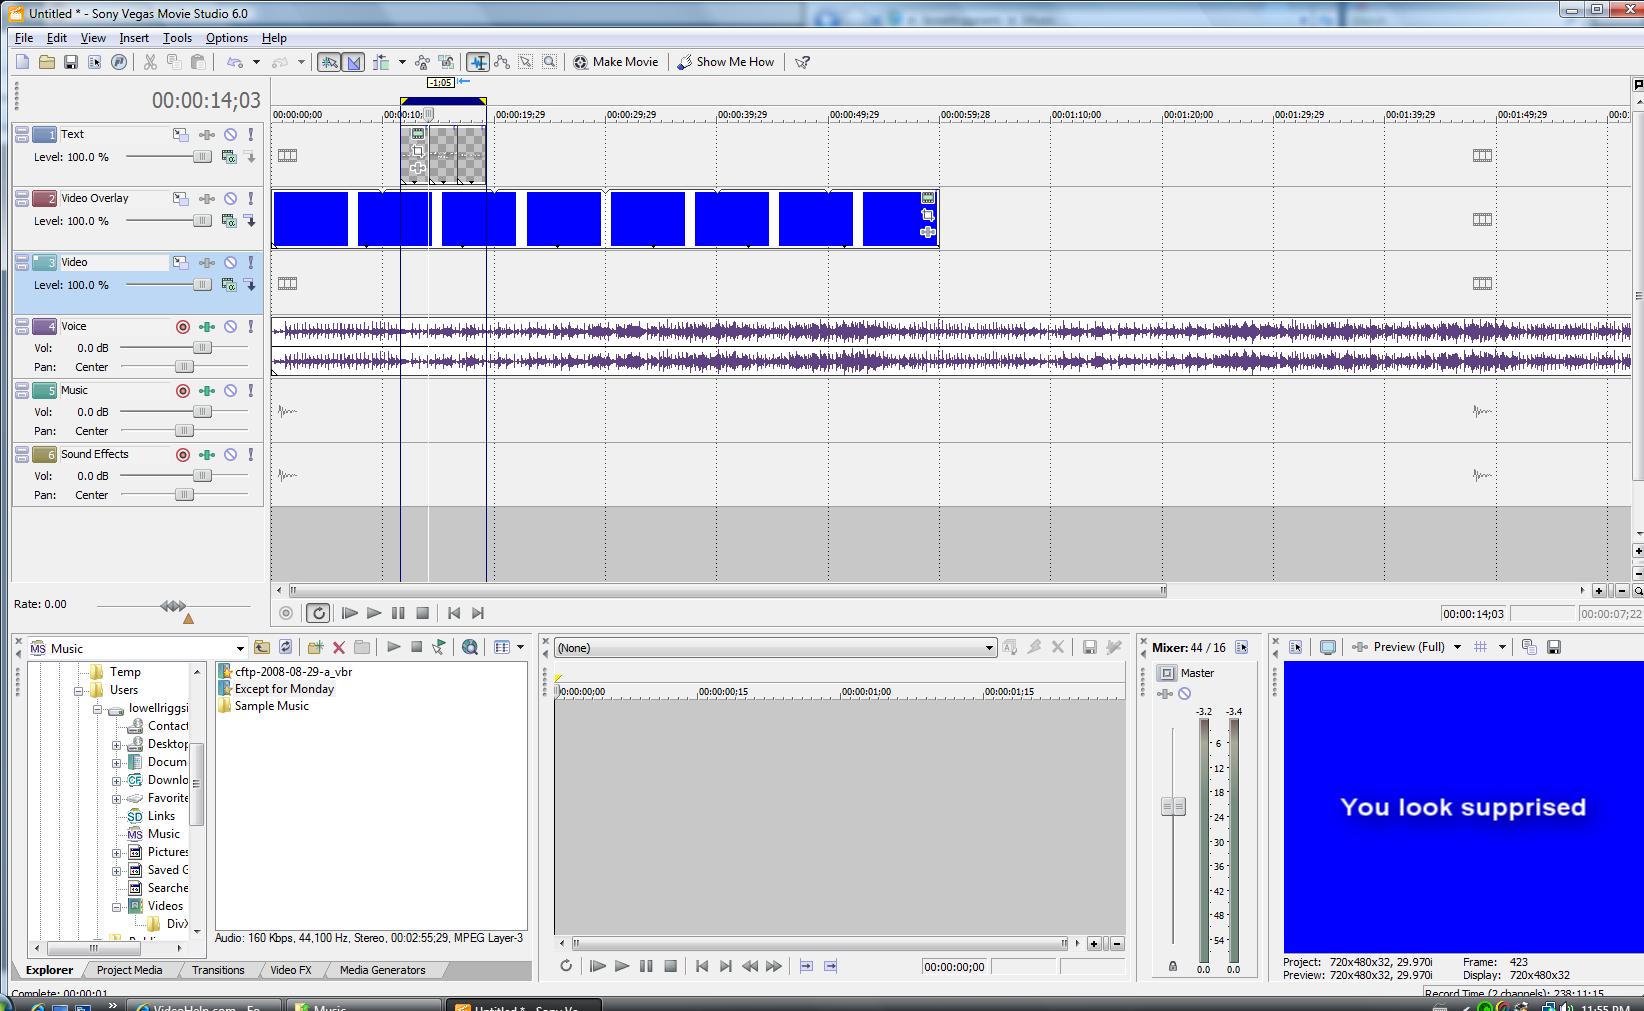Toggle Loop Playback below the timeline
Screen dimensions: 1644x1011
[318, 613]
